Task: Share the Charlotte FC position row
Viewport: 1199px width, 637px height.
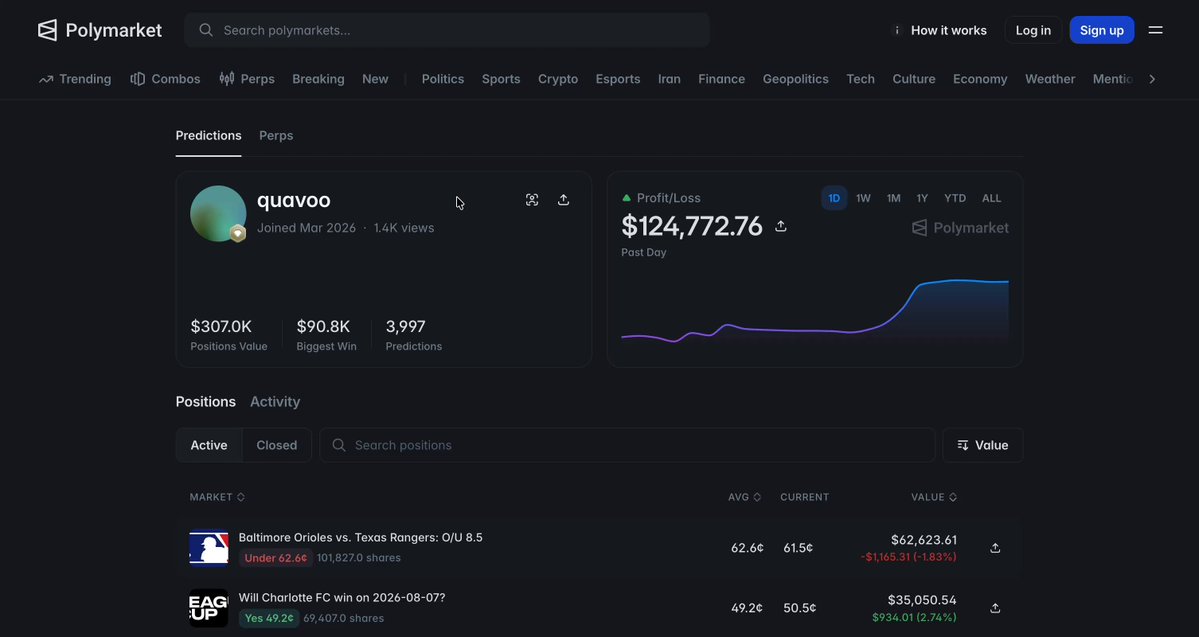Action: point(995,608)
